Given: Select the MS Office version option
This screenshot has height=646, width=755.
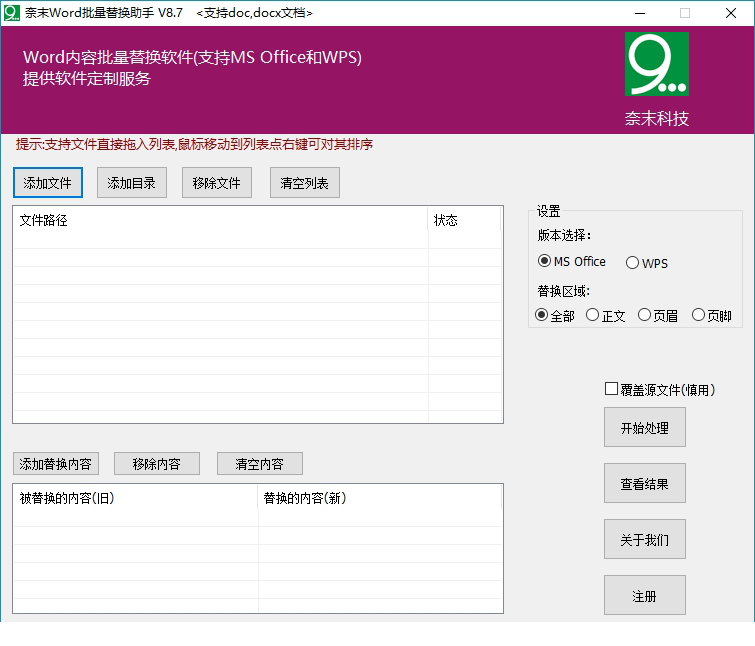Looking at the screenshot, I should (545, 261).
